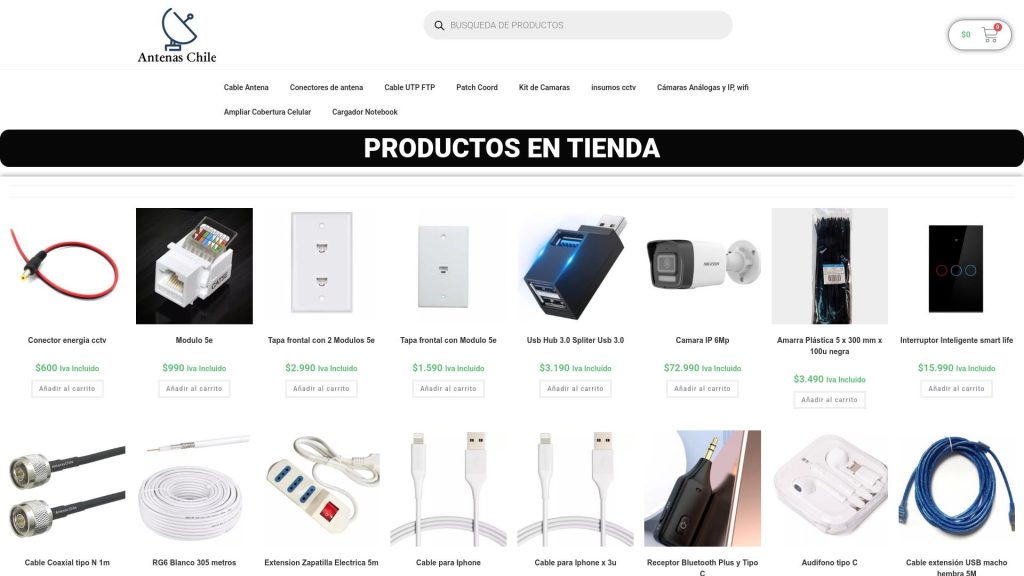
Task: Open the Conectores de antena category
Action: point(327,88)
